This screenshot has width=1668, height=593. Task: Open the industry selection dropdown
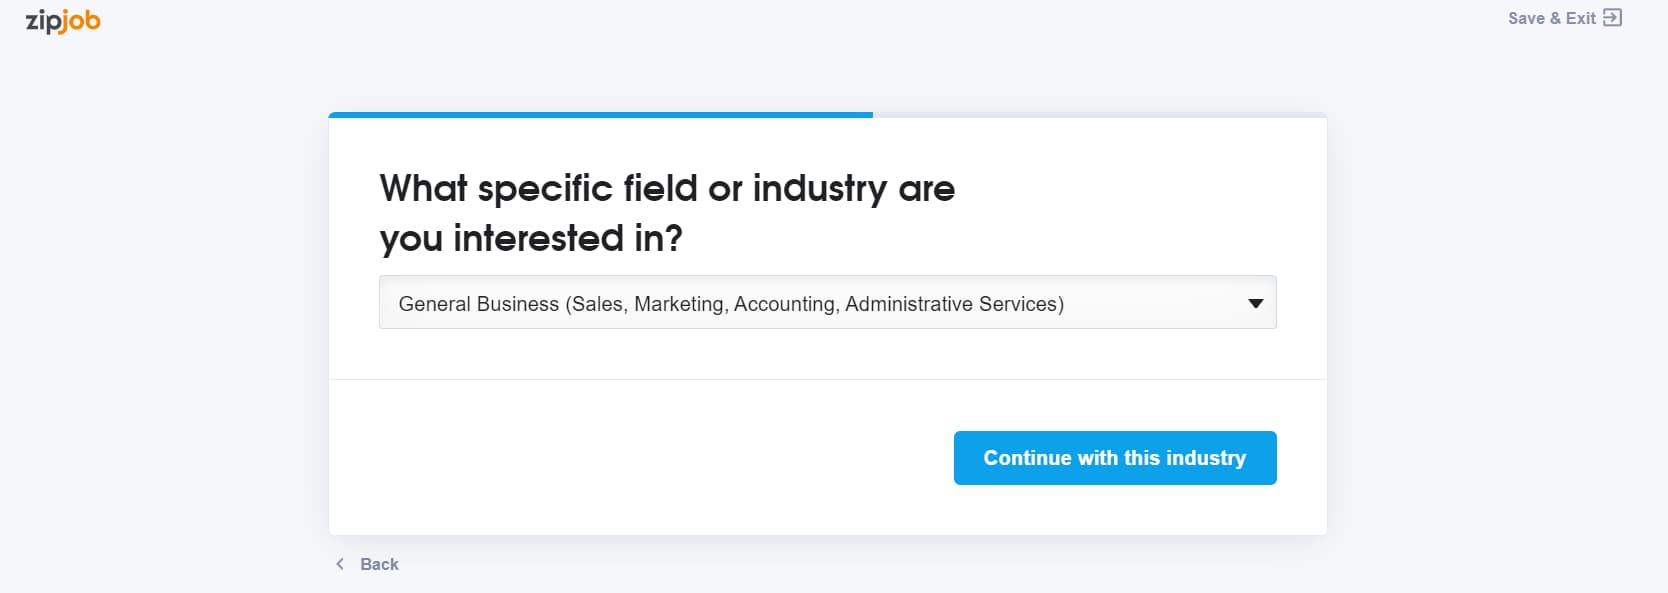point(828,302)
